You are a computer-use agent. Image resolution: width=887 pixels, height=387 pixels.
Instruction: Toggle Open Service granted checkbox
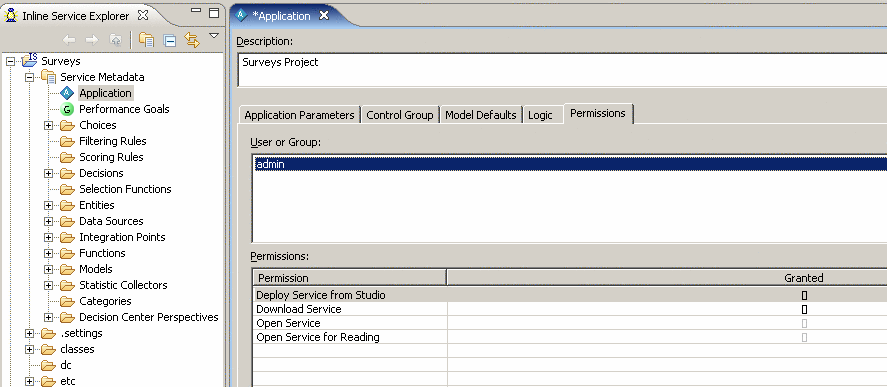coord(804,324)
